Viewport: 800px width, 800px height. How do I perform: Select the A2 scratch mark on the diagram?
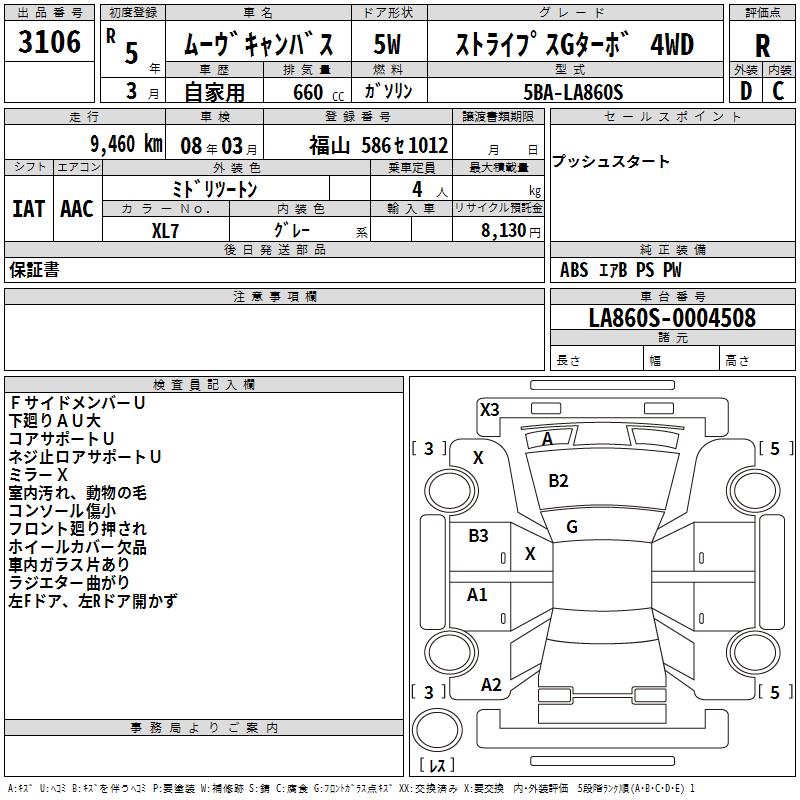coord(491,685)
